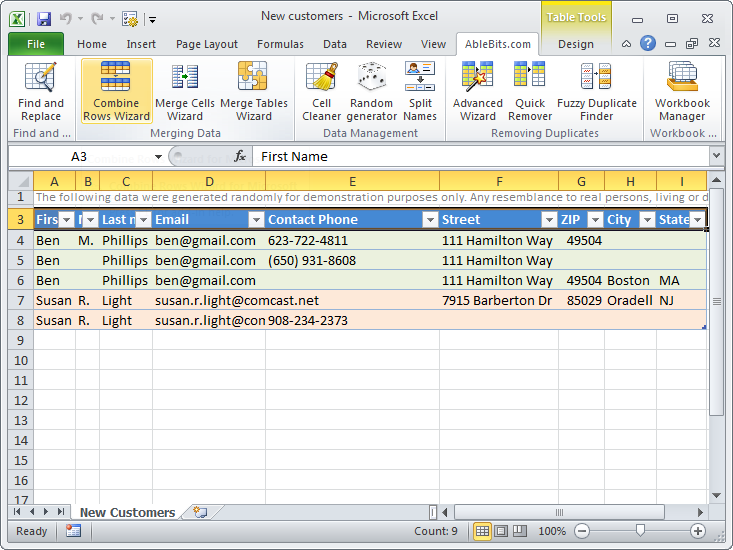
Task: Open the Workbook Manager
Action: point(682,92)
